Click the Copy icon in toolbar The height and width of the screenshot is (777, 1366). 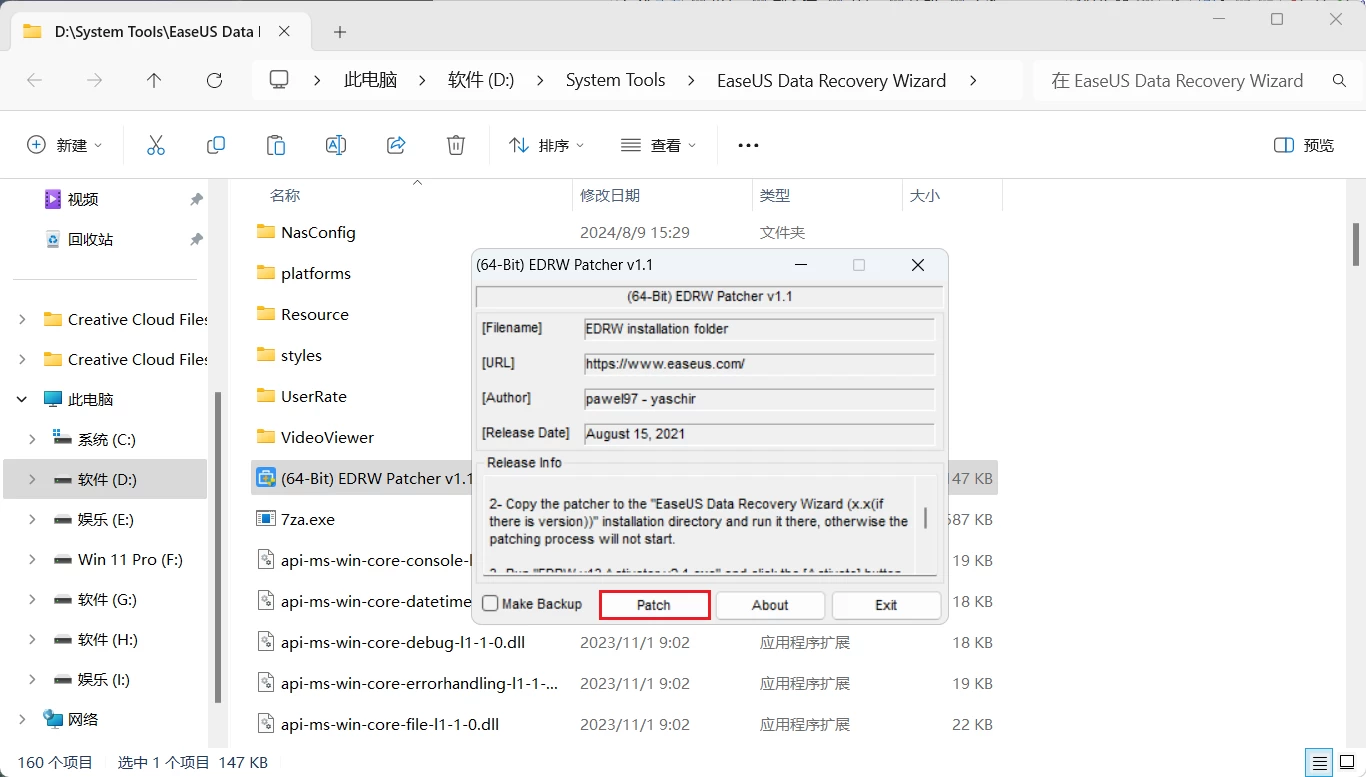point(216,145)
